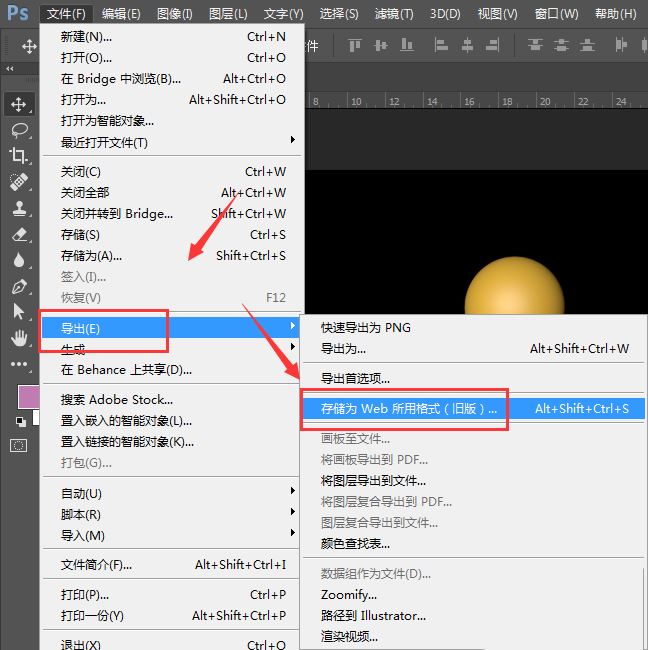648x650 pixels.
Task: Select the Hand tool
Action: 19,338
